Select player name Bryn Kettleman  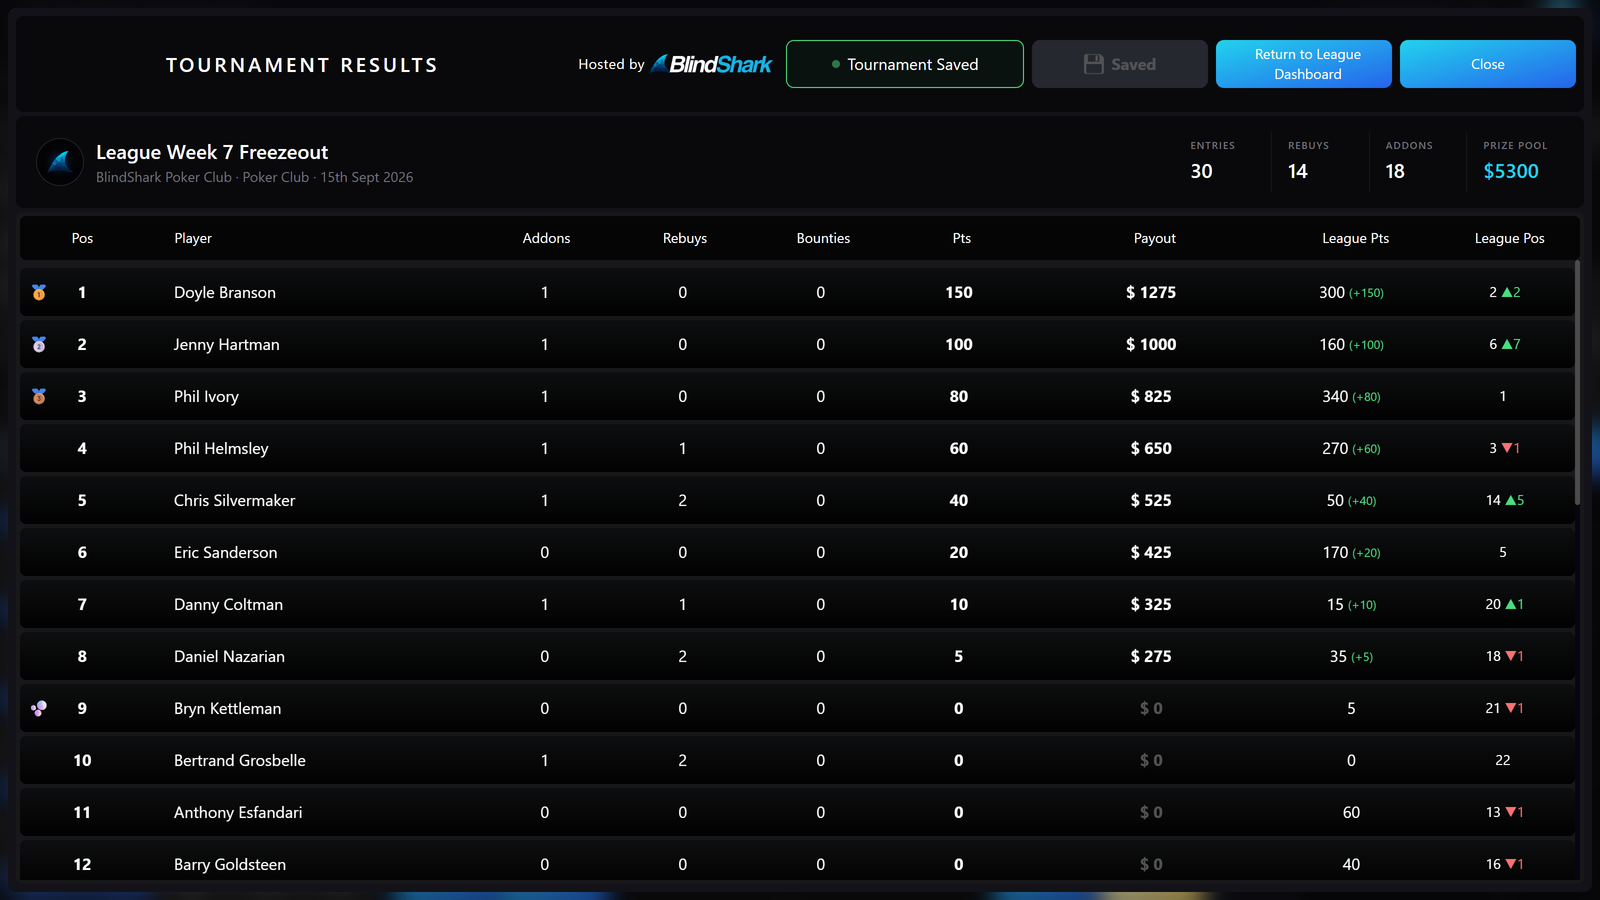[x=227, y=708]
